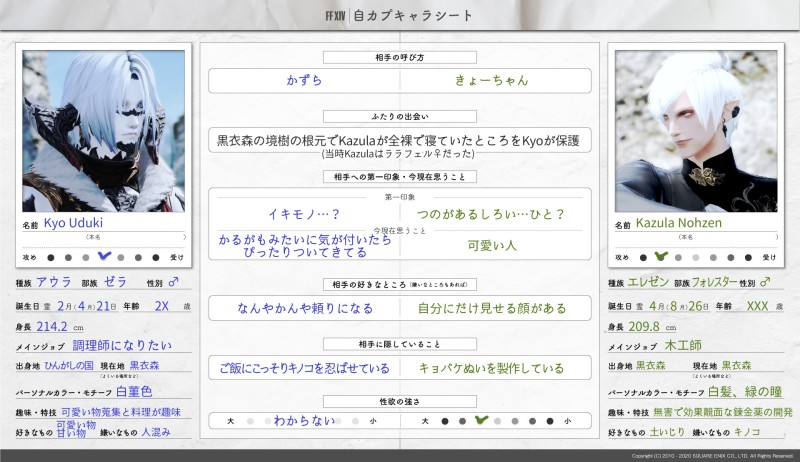Select the dot nearest 受け on Kyo's scale
800x462 pixels.
156,258
